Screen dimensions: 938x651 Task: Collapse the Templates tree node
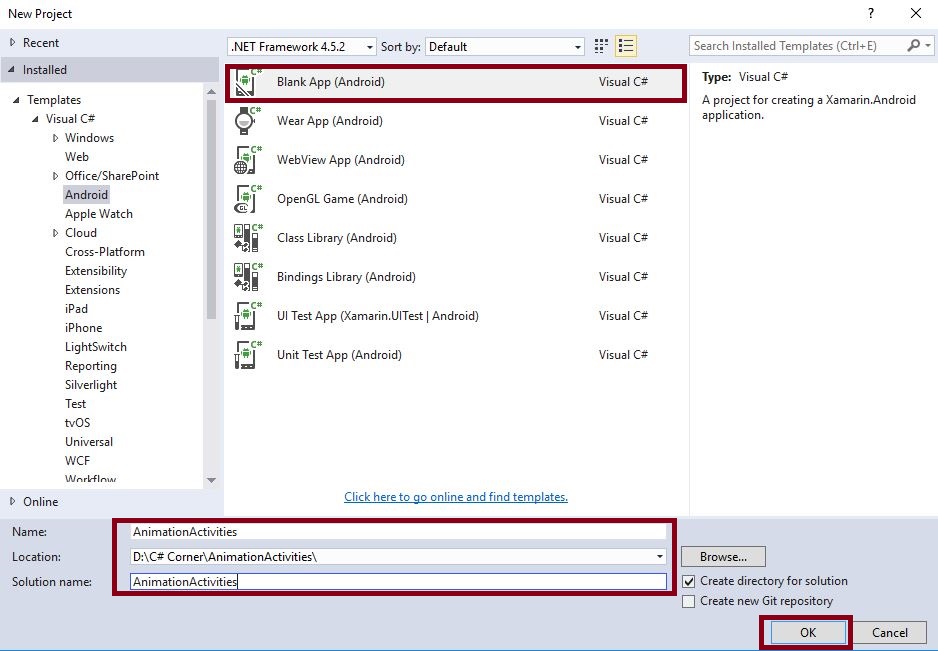click(x=16, y=100)
